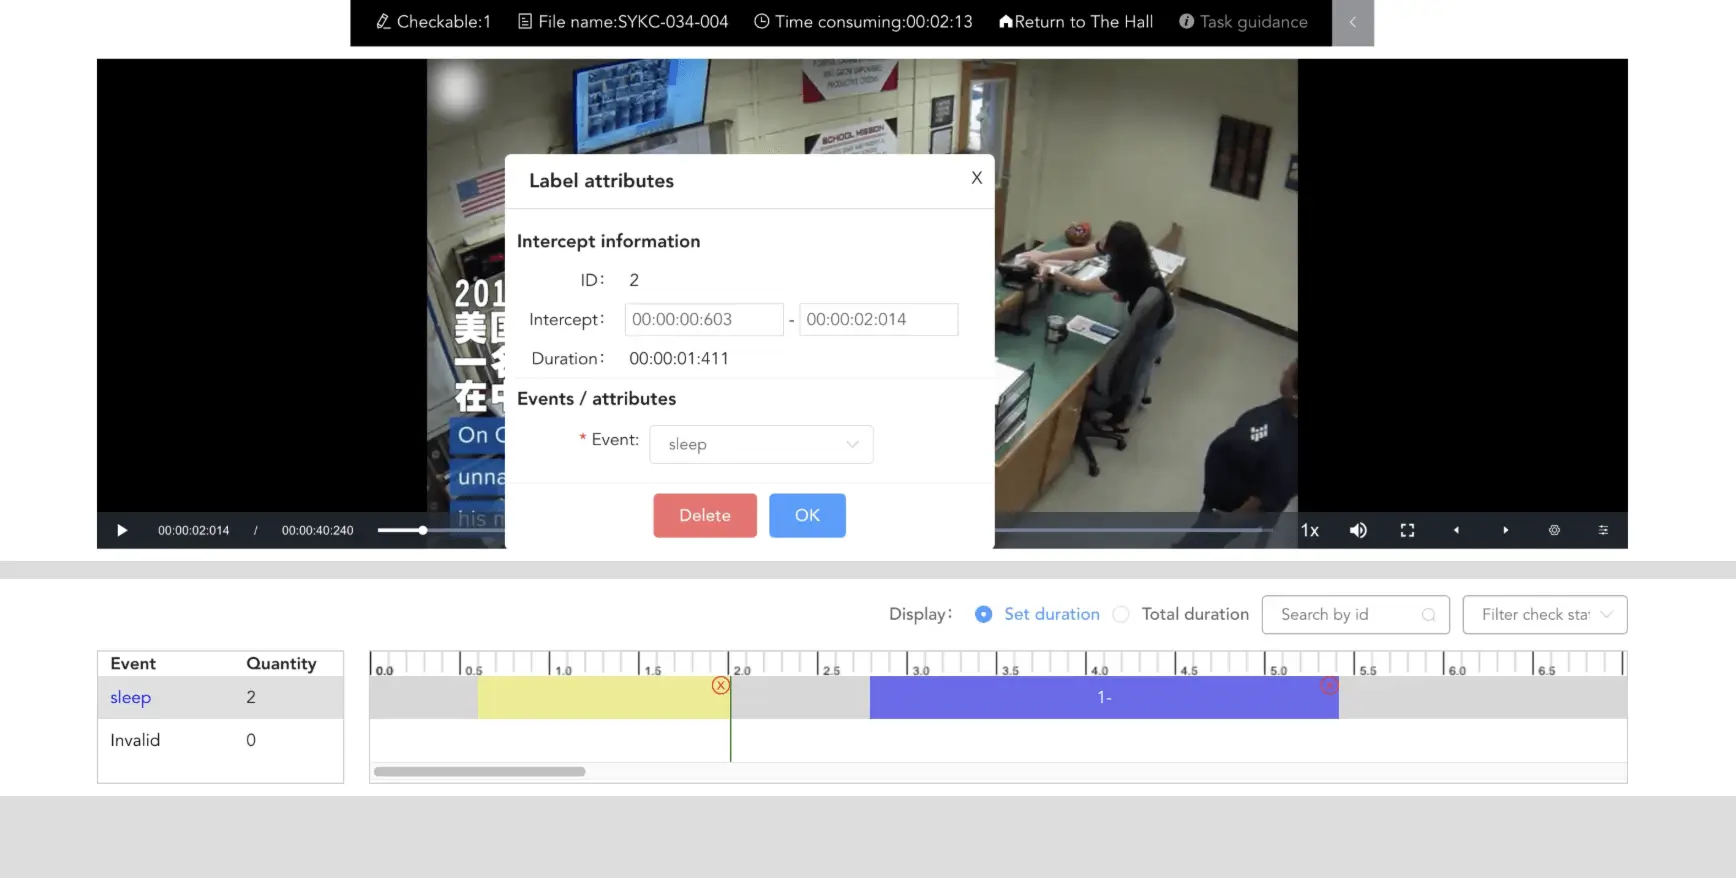Screen dimensions: 1736x878
Task: Open the video options list icon
Action: (x=1603, y=530)
